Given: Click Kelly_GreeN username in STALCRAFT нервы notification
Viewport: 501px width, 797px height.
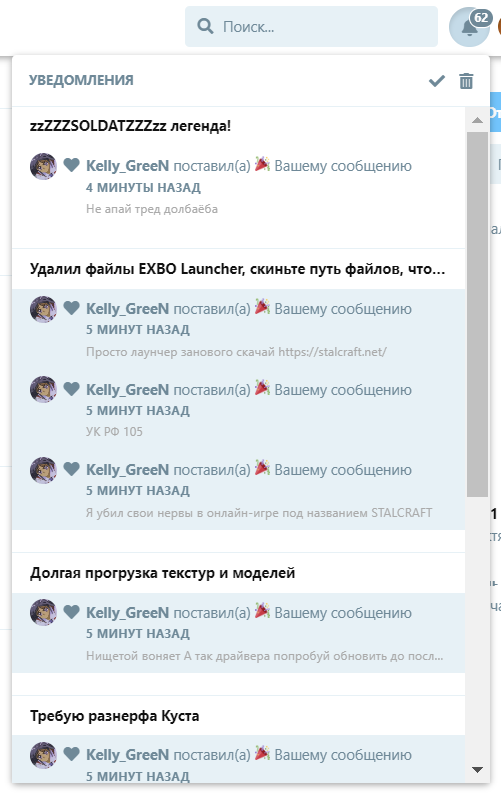Looking at the screenshot, I should [128, 470].
